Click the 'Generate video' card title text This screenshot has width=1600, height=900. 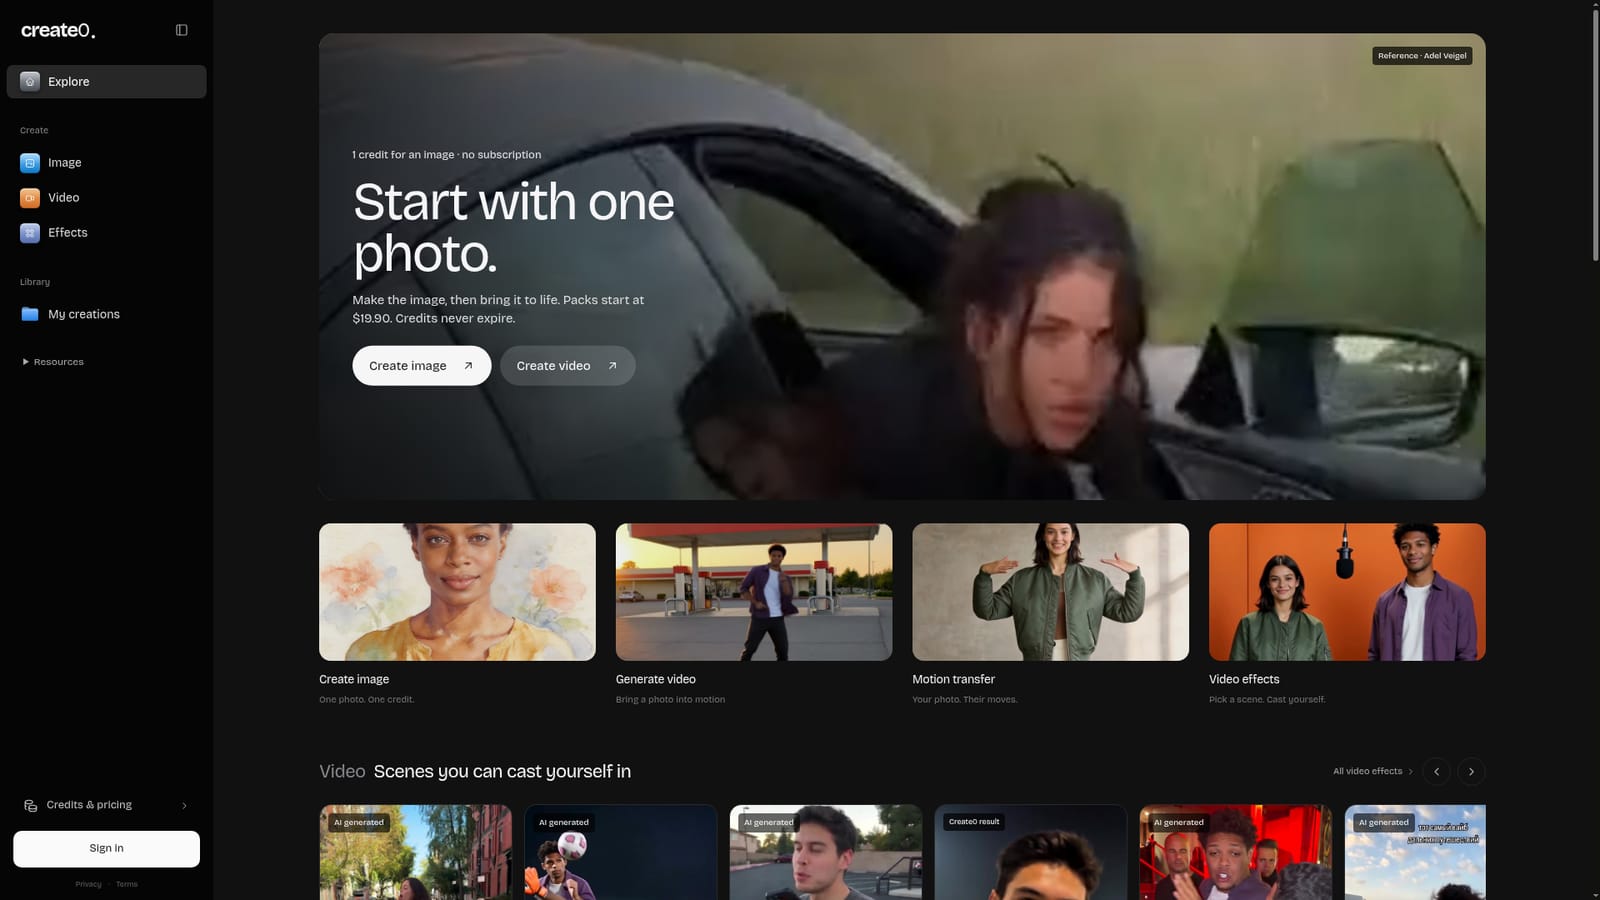click(656, 679)
